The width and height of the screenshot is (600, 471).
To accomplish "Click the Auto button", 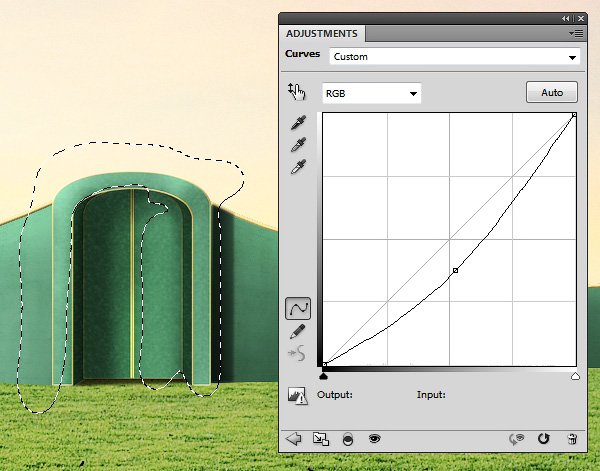I will (552, 93).
